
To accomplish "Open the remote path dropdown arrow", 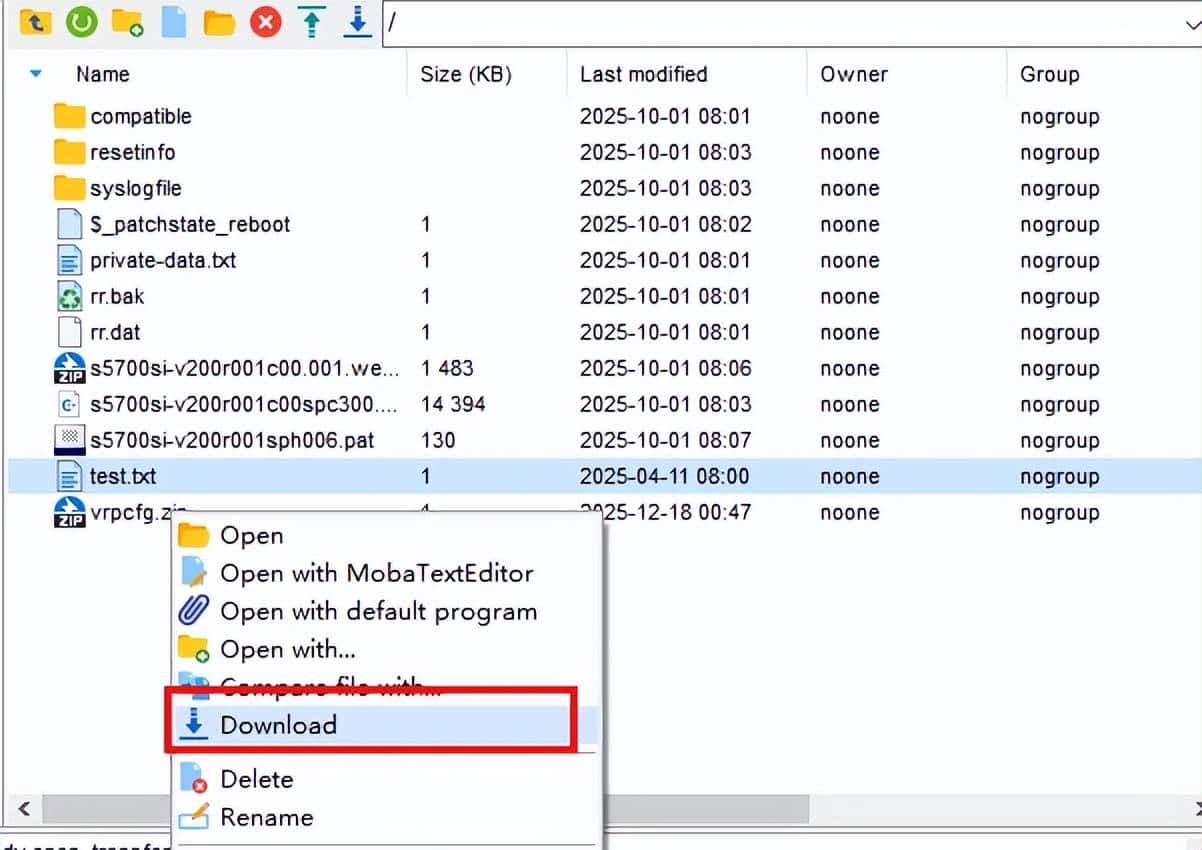I will pos(1190,25).
